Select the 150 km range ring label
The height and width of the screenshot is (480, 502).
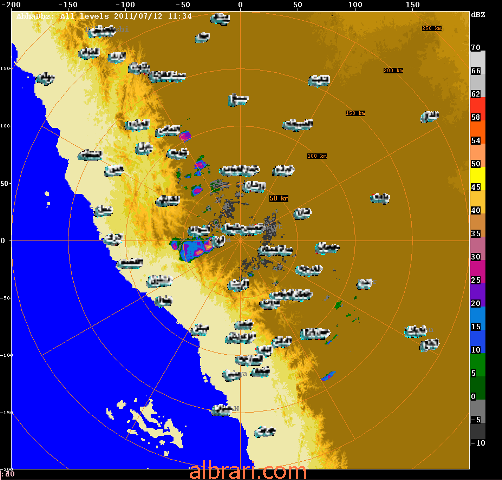click(x=355, y=113)
